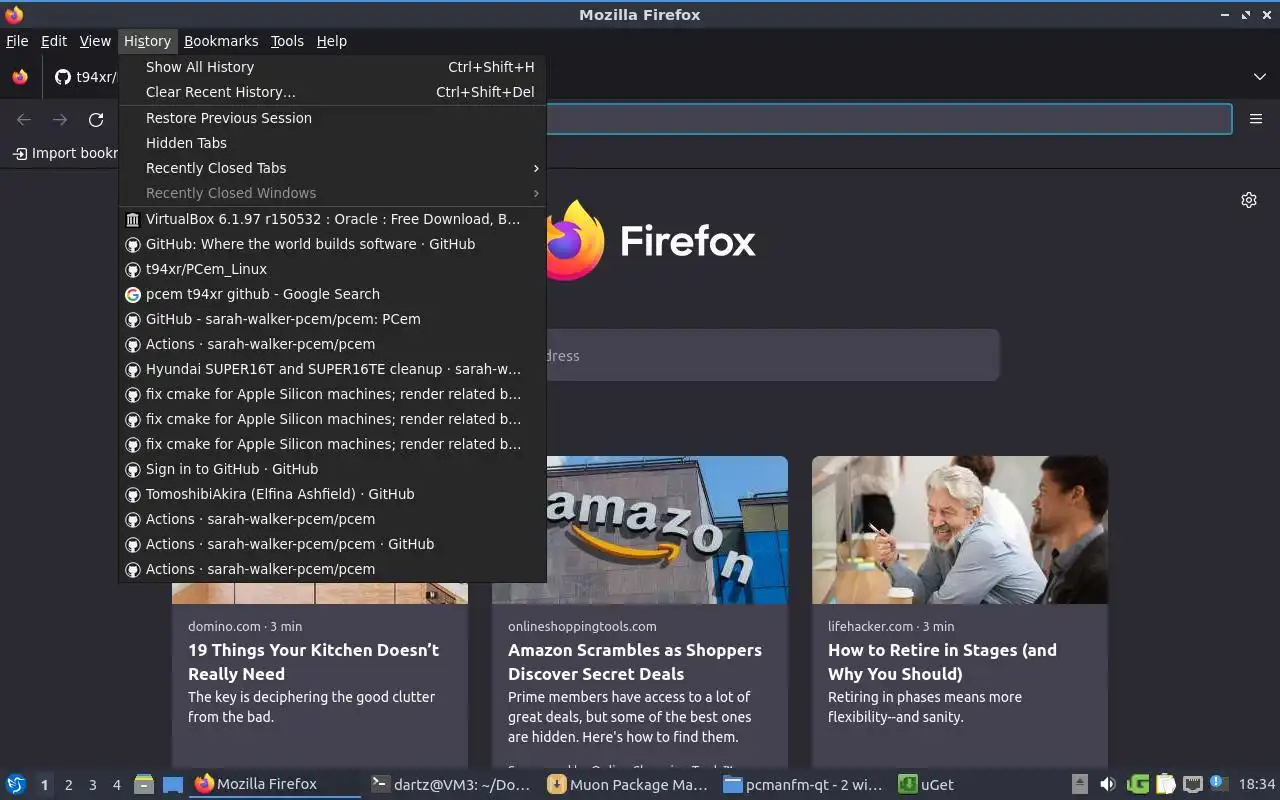Open 'pcem t94xr github - Google Search' entry
This screenshot has height=800, width=1280.
[332, 294]
